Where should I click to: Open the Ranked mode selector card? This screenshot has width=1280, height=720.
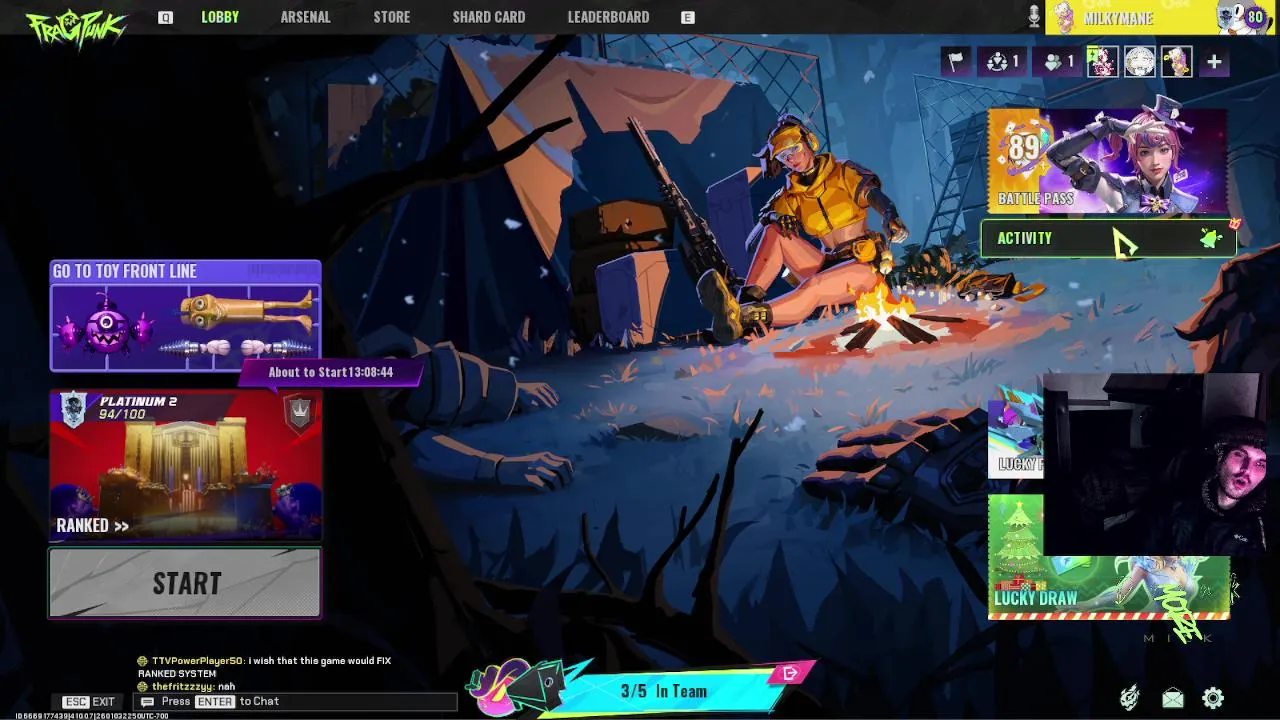[186, 465]
